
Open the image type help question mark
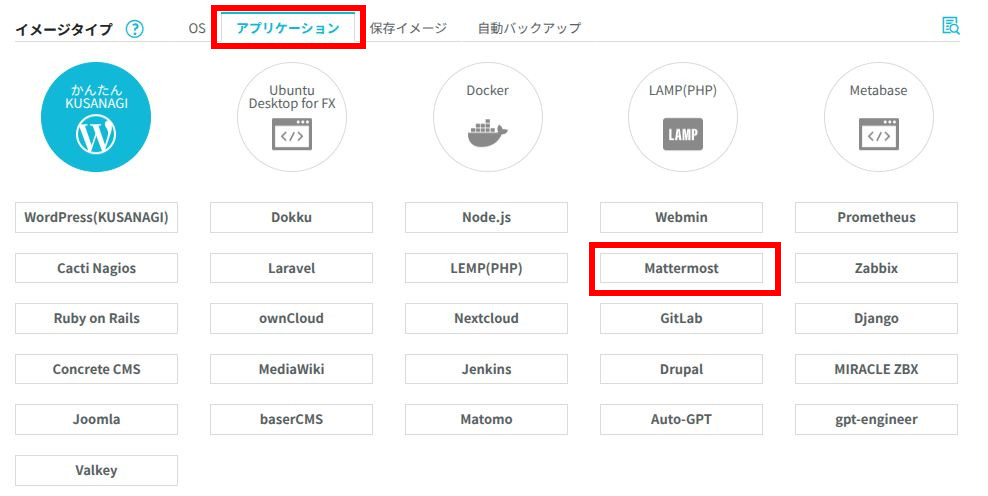(x=134, y=29)
